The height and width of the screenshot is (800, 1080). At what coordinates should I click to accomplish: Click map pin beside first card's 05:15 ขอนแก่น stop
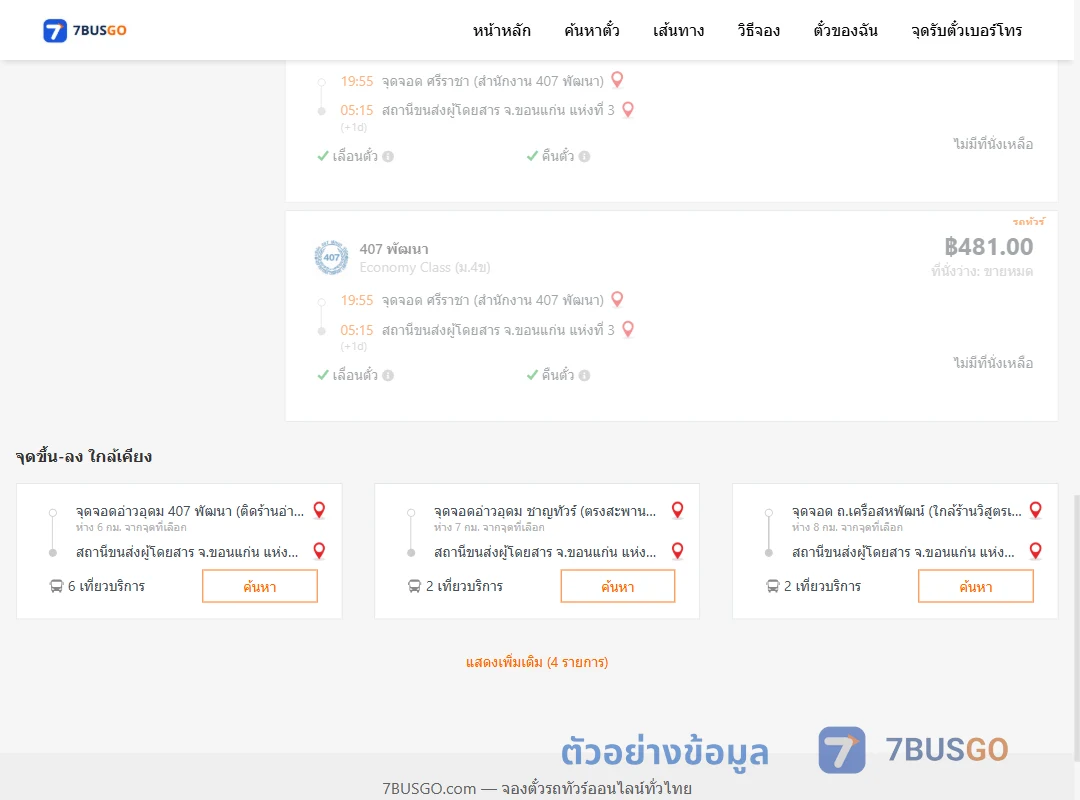coord(627,110)
